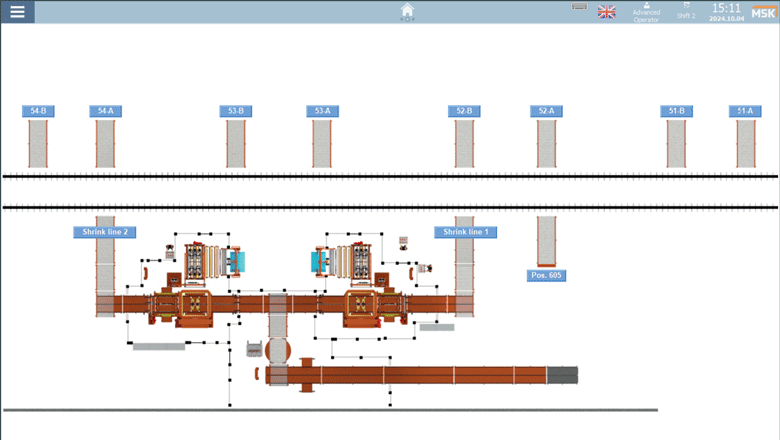The height and width of the screenshot is (440, 780).
Task: Select station label 52-B
Action: click(464, 112)
